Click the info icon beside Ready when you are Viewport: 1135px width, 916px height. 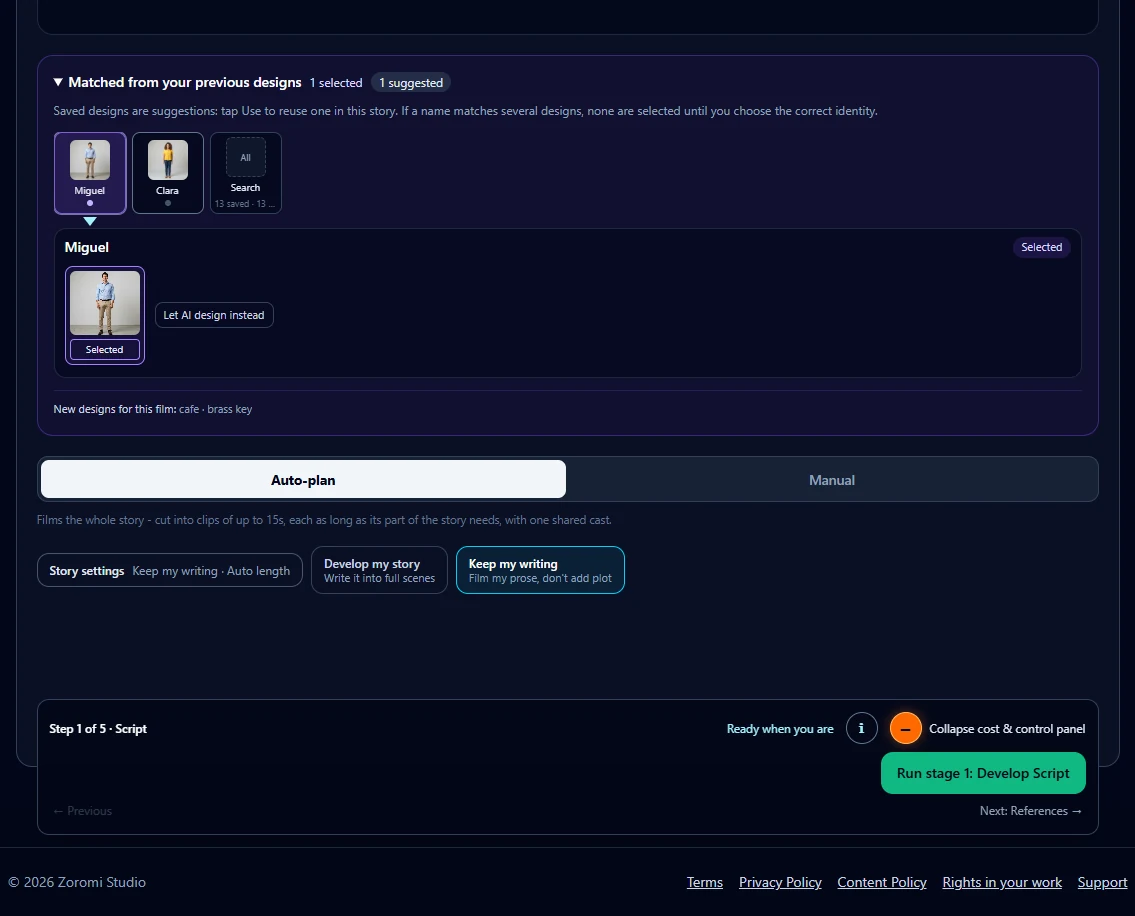[861, 728]
